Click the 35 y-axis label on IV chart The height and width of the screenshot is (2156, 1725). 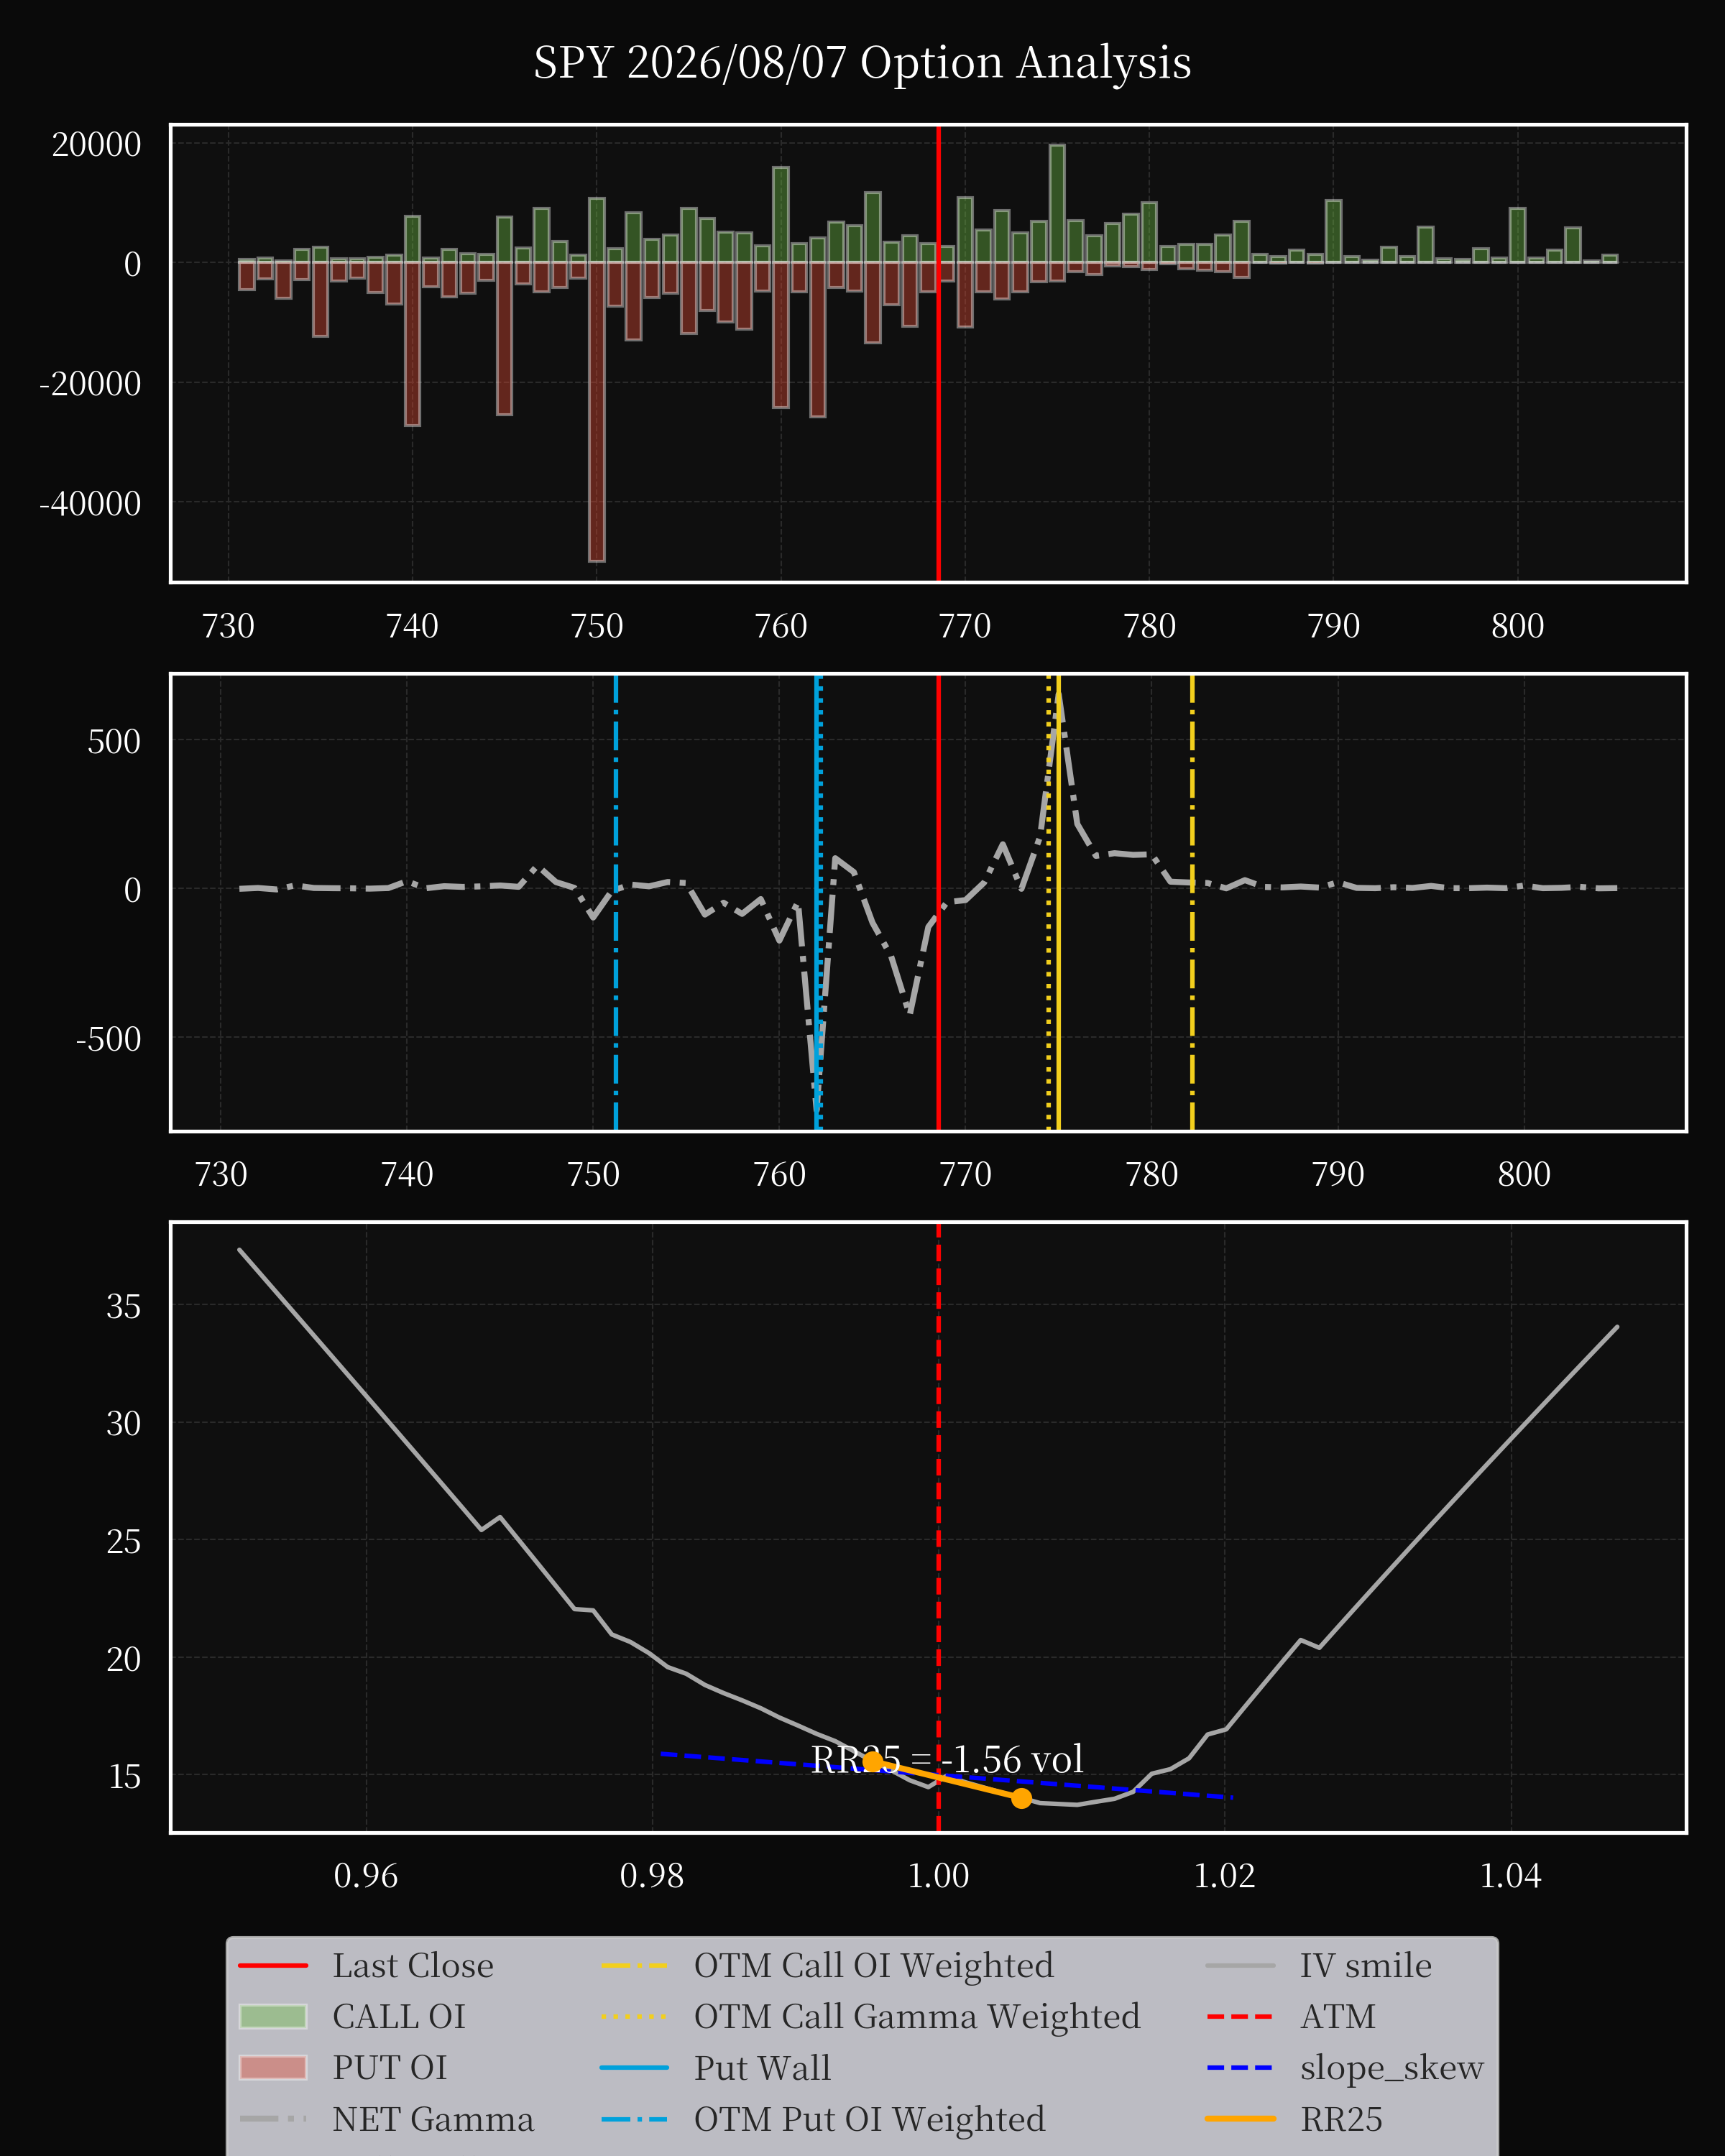pyautogui.click(x=124, y=1306)
